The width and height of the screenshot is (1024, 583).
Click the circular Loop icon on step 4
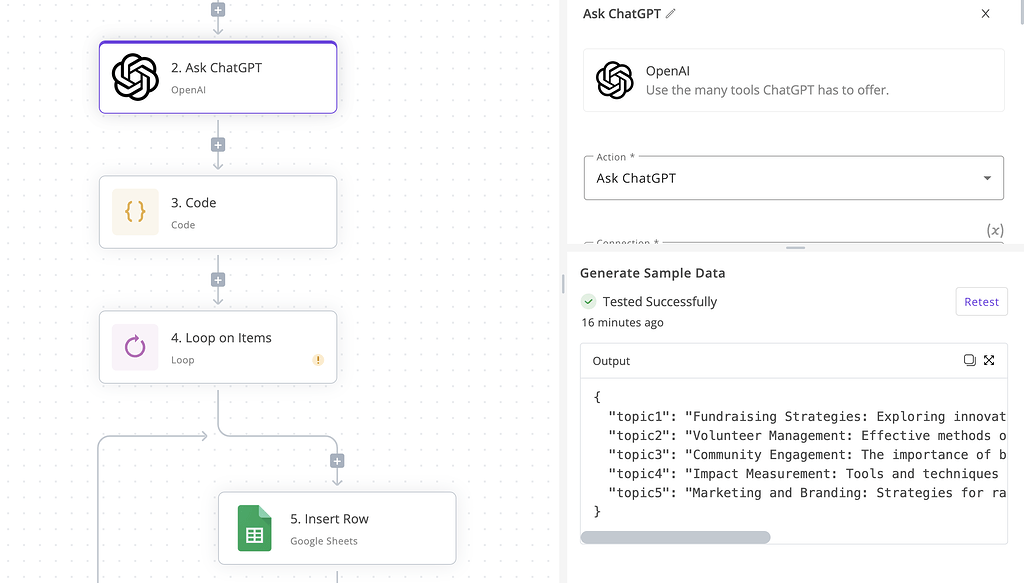coord(135,347)
